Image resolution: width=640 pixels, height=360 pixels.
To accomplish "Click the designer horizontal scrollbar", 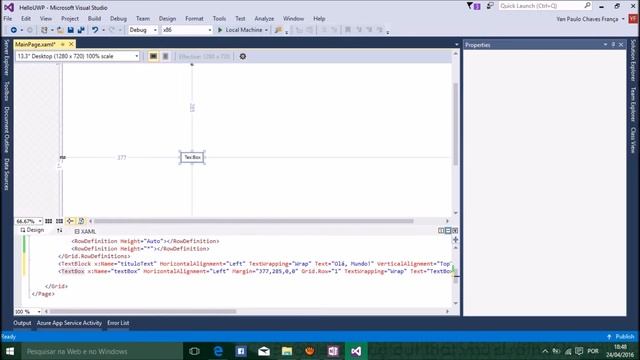I will pyautogui.click(x=253, y=221).
